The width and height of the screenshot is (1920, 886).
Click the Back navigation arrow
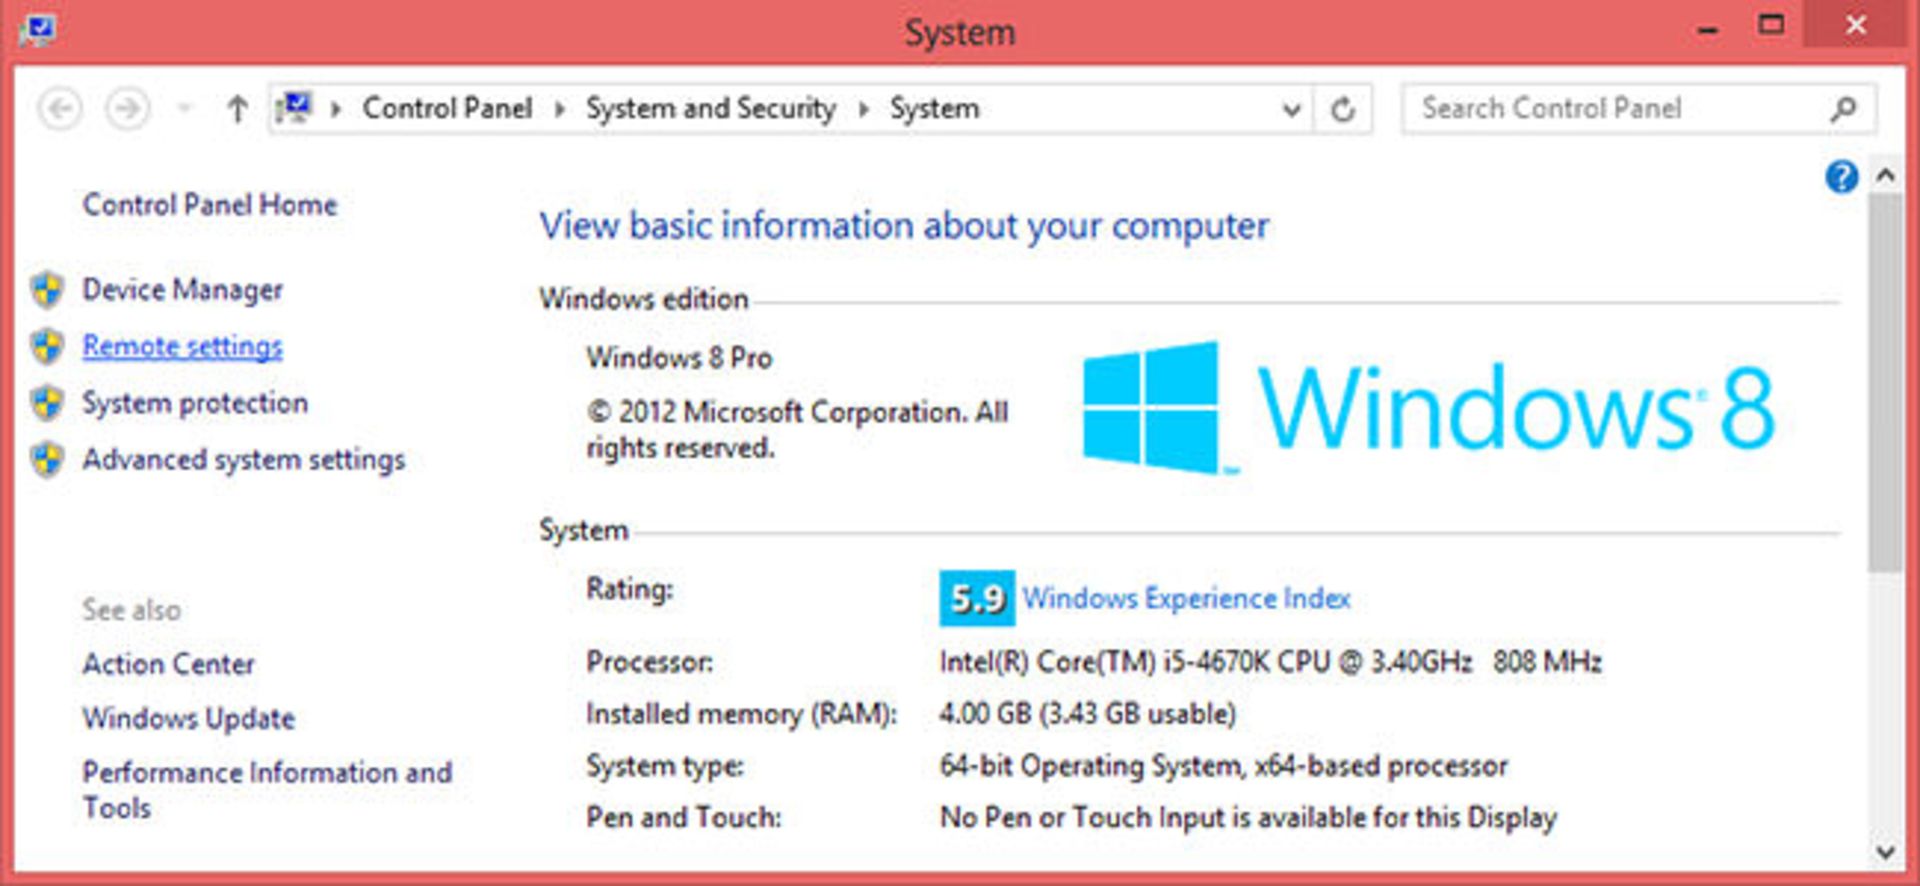pyautogui.click(x=60, y=108)
